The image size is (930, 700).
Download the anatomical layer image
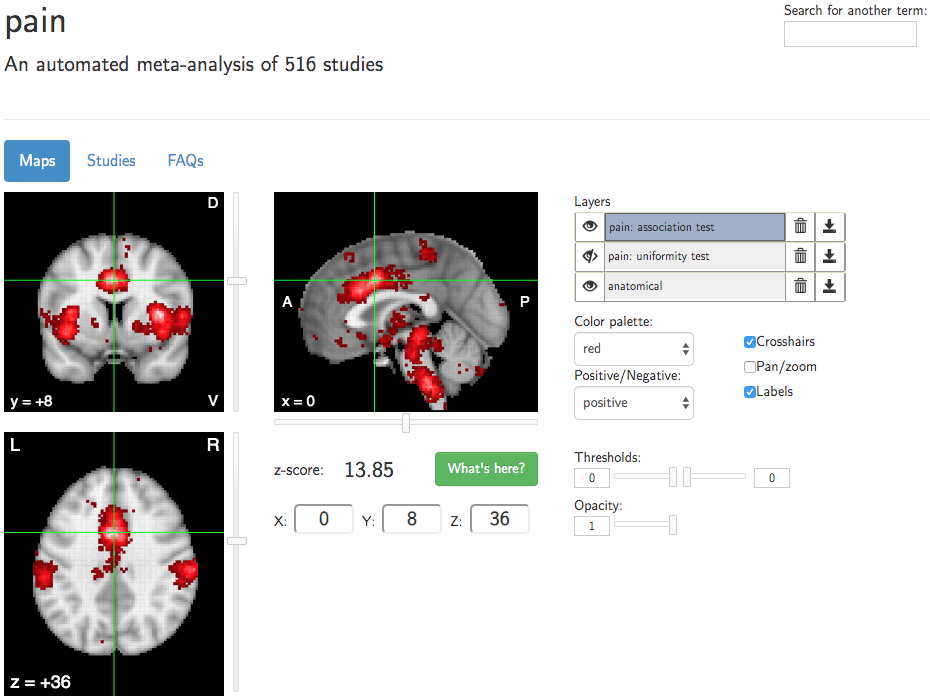point(830,286)
